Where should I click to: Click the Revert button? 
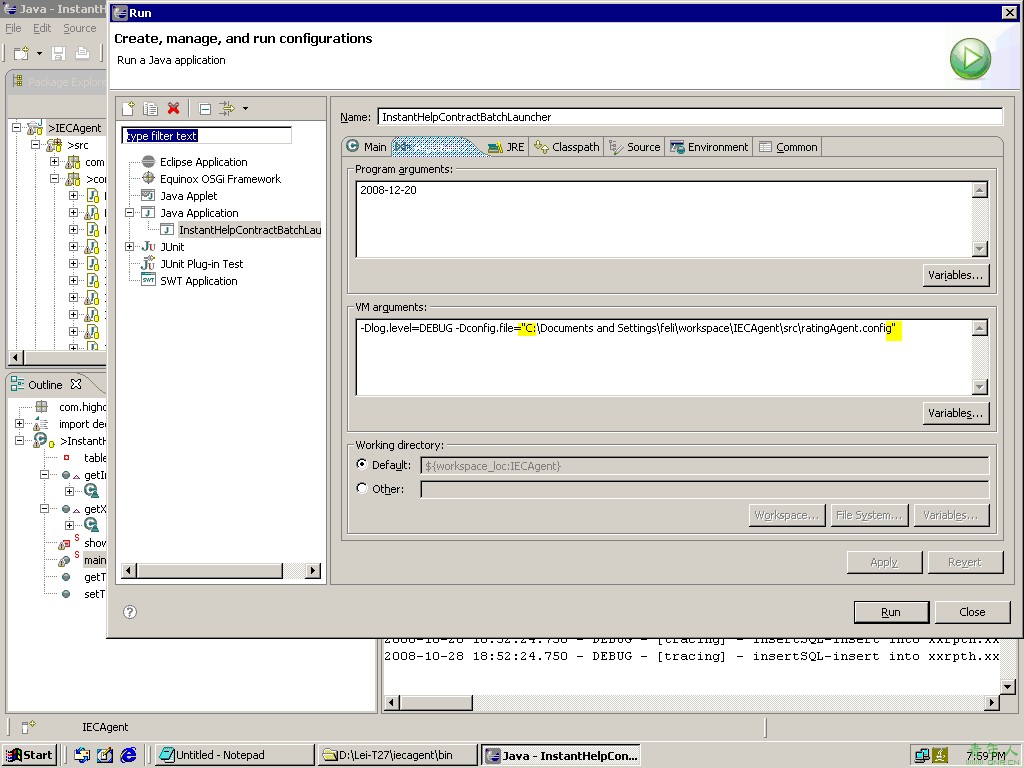pos(965,562)
